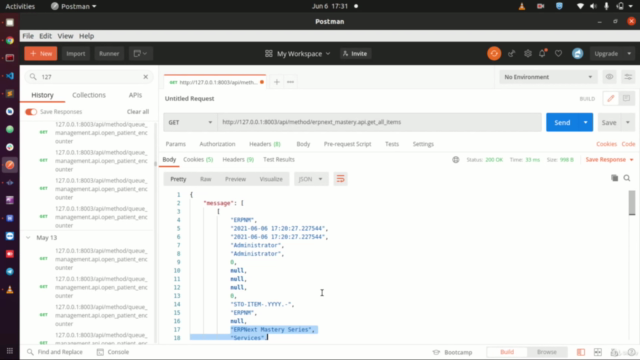Open the JSON format dropdown
This screenshot has width=640, height=360.
point(311,179)
